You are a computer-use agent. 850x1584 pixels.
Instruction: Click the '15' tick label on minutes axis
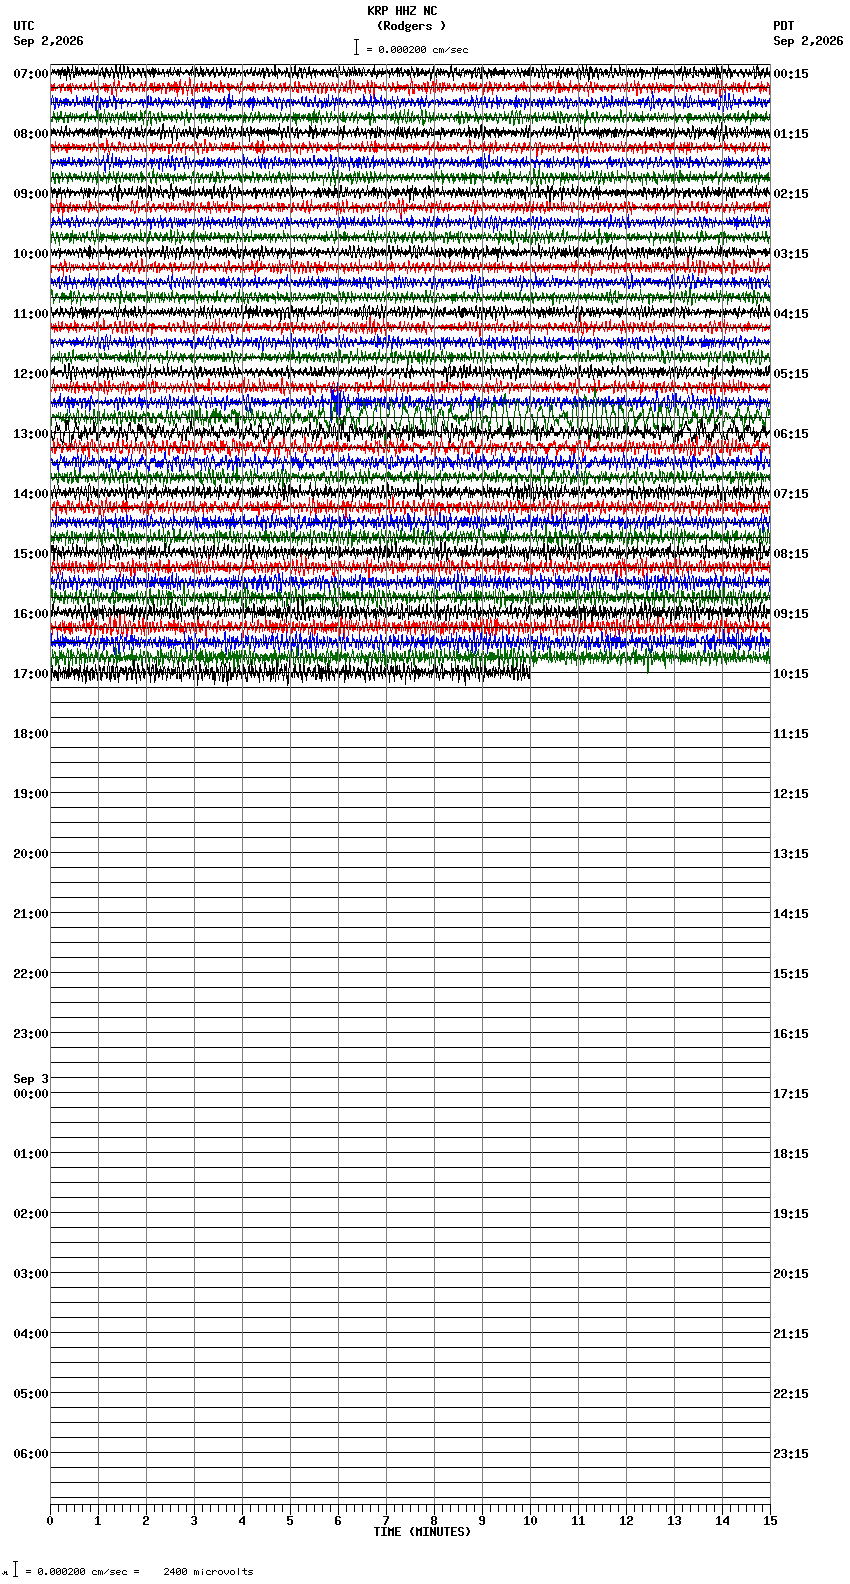point(770,1521)
